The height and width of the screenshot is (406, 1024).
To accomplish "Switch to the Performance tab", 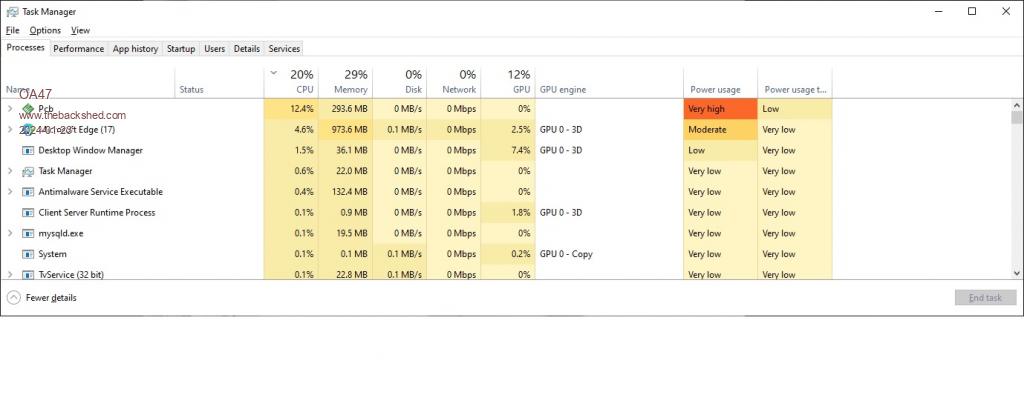I will 78,48.
